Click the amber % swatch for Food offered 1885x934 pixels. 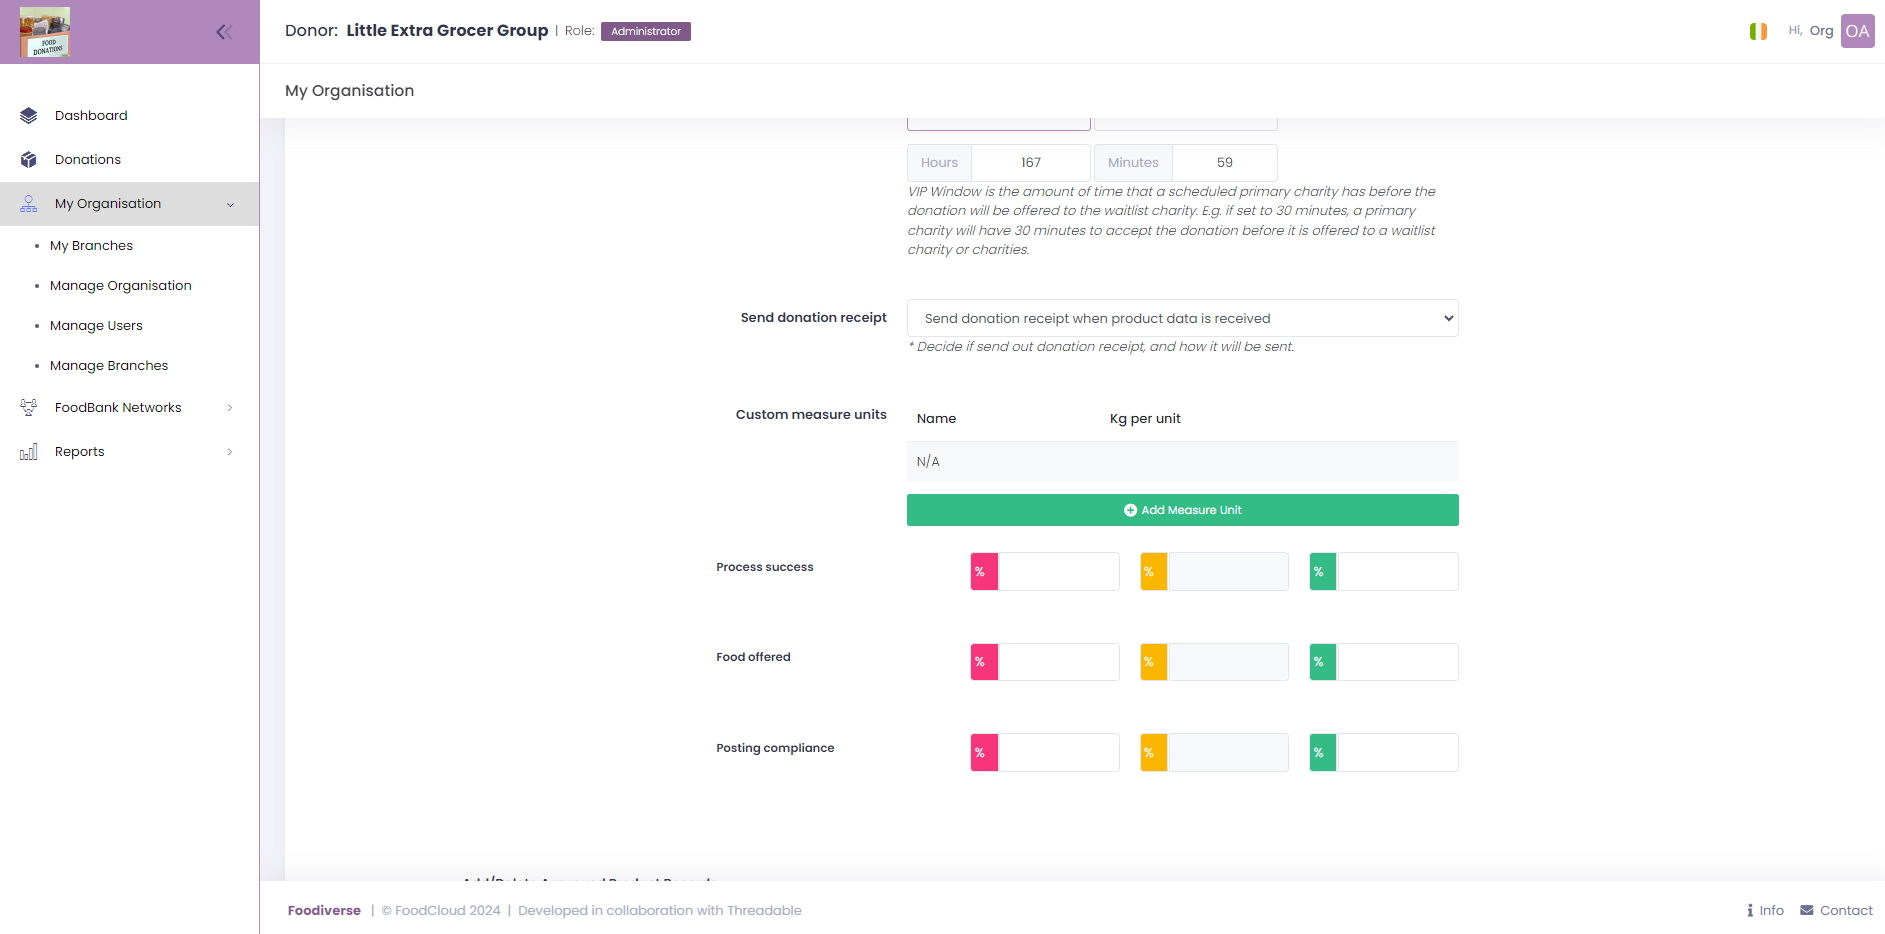click(x=1154, y=662)
